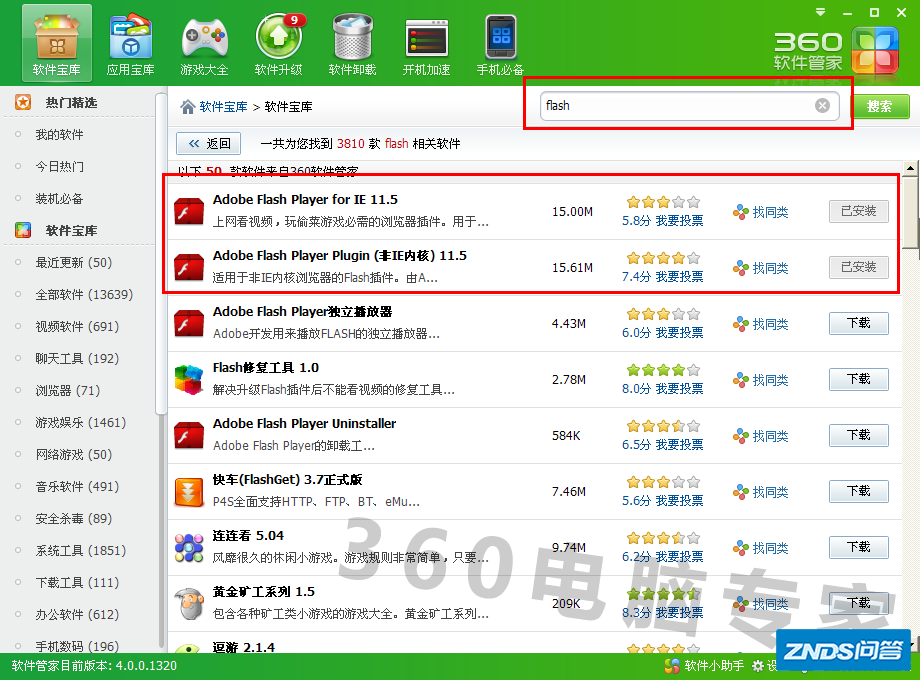Select 安全杀毒 (89) category
Screen dimensions: 920x680
point(73,519)
